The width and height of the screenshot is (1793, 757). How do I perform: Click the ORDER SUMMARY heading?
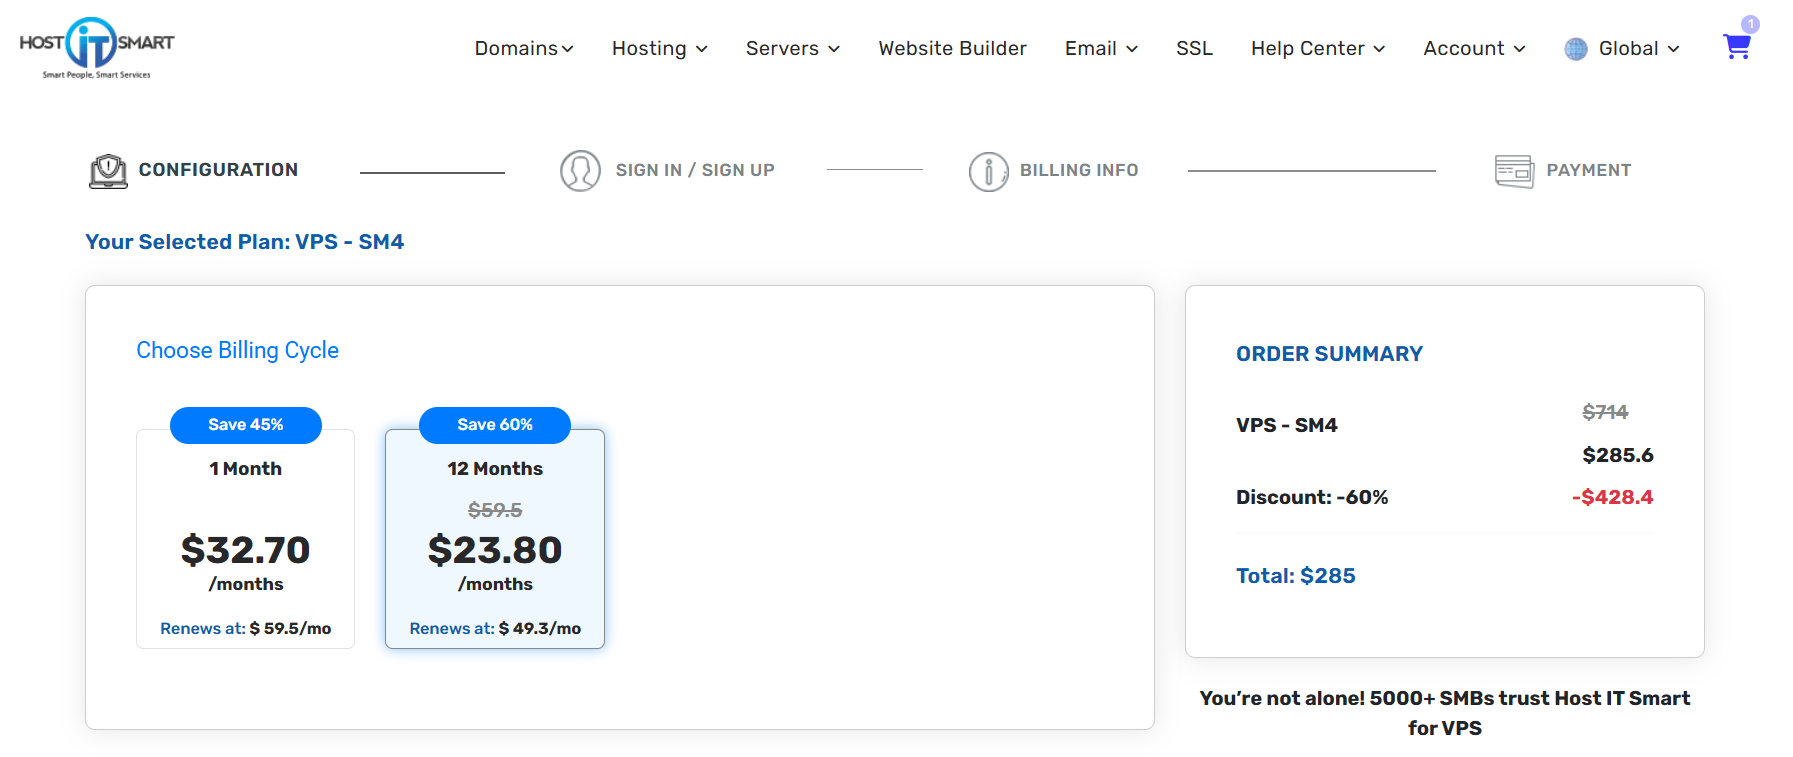(x=1329, y=354)
